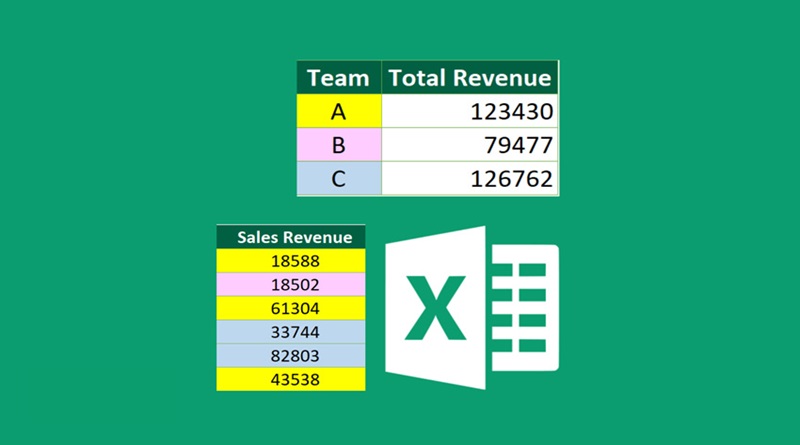Pick the cell showing 126762
Screen dimensions: 800x445
tap(469, 178)
